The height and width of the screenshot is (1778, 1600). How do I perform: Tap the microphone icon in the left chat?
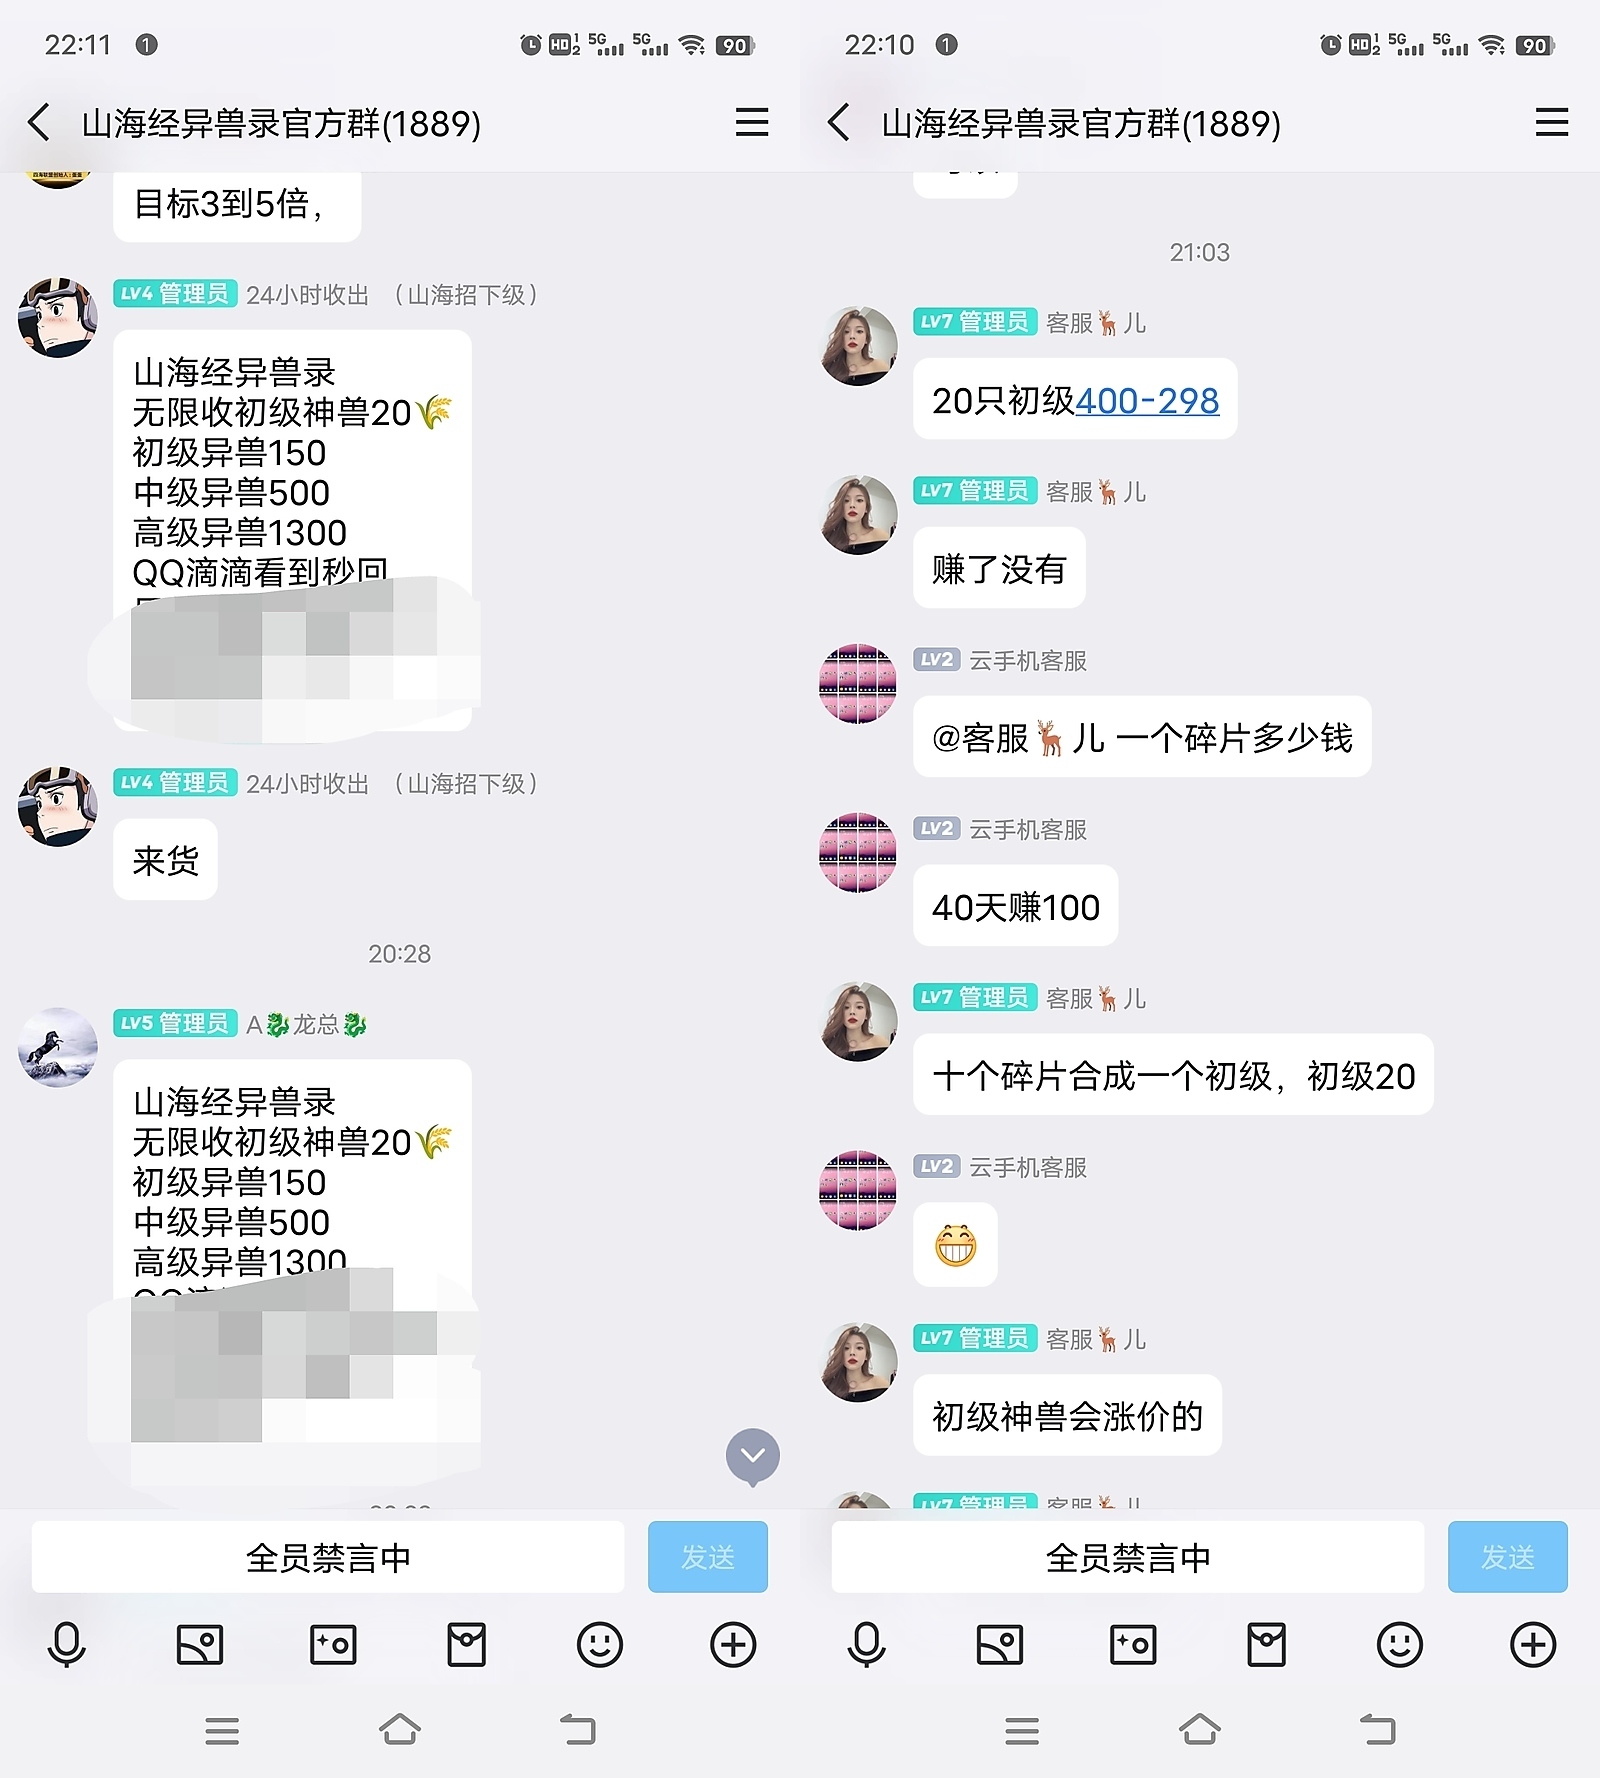pos(66,1644)
